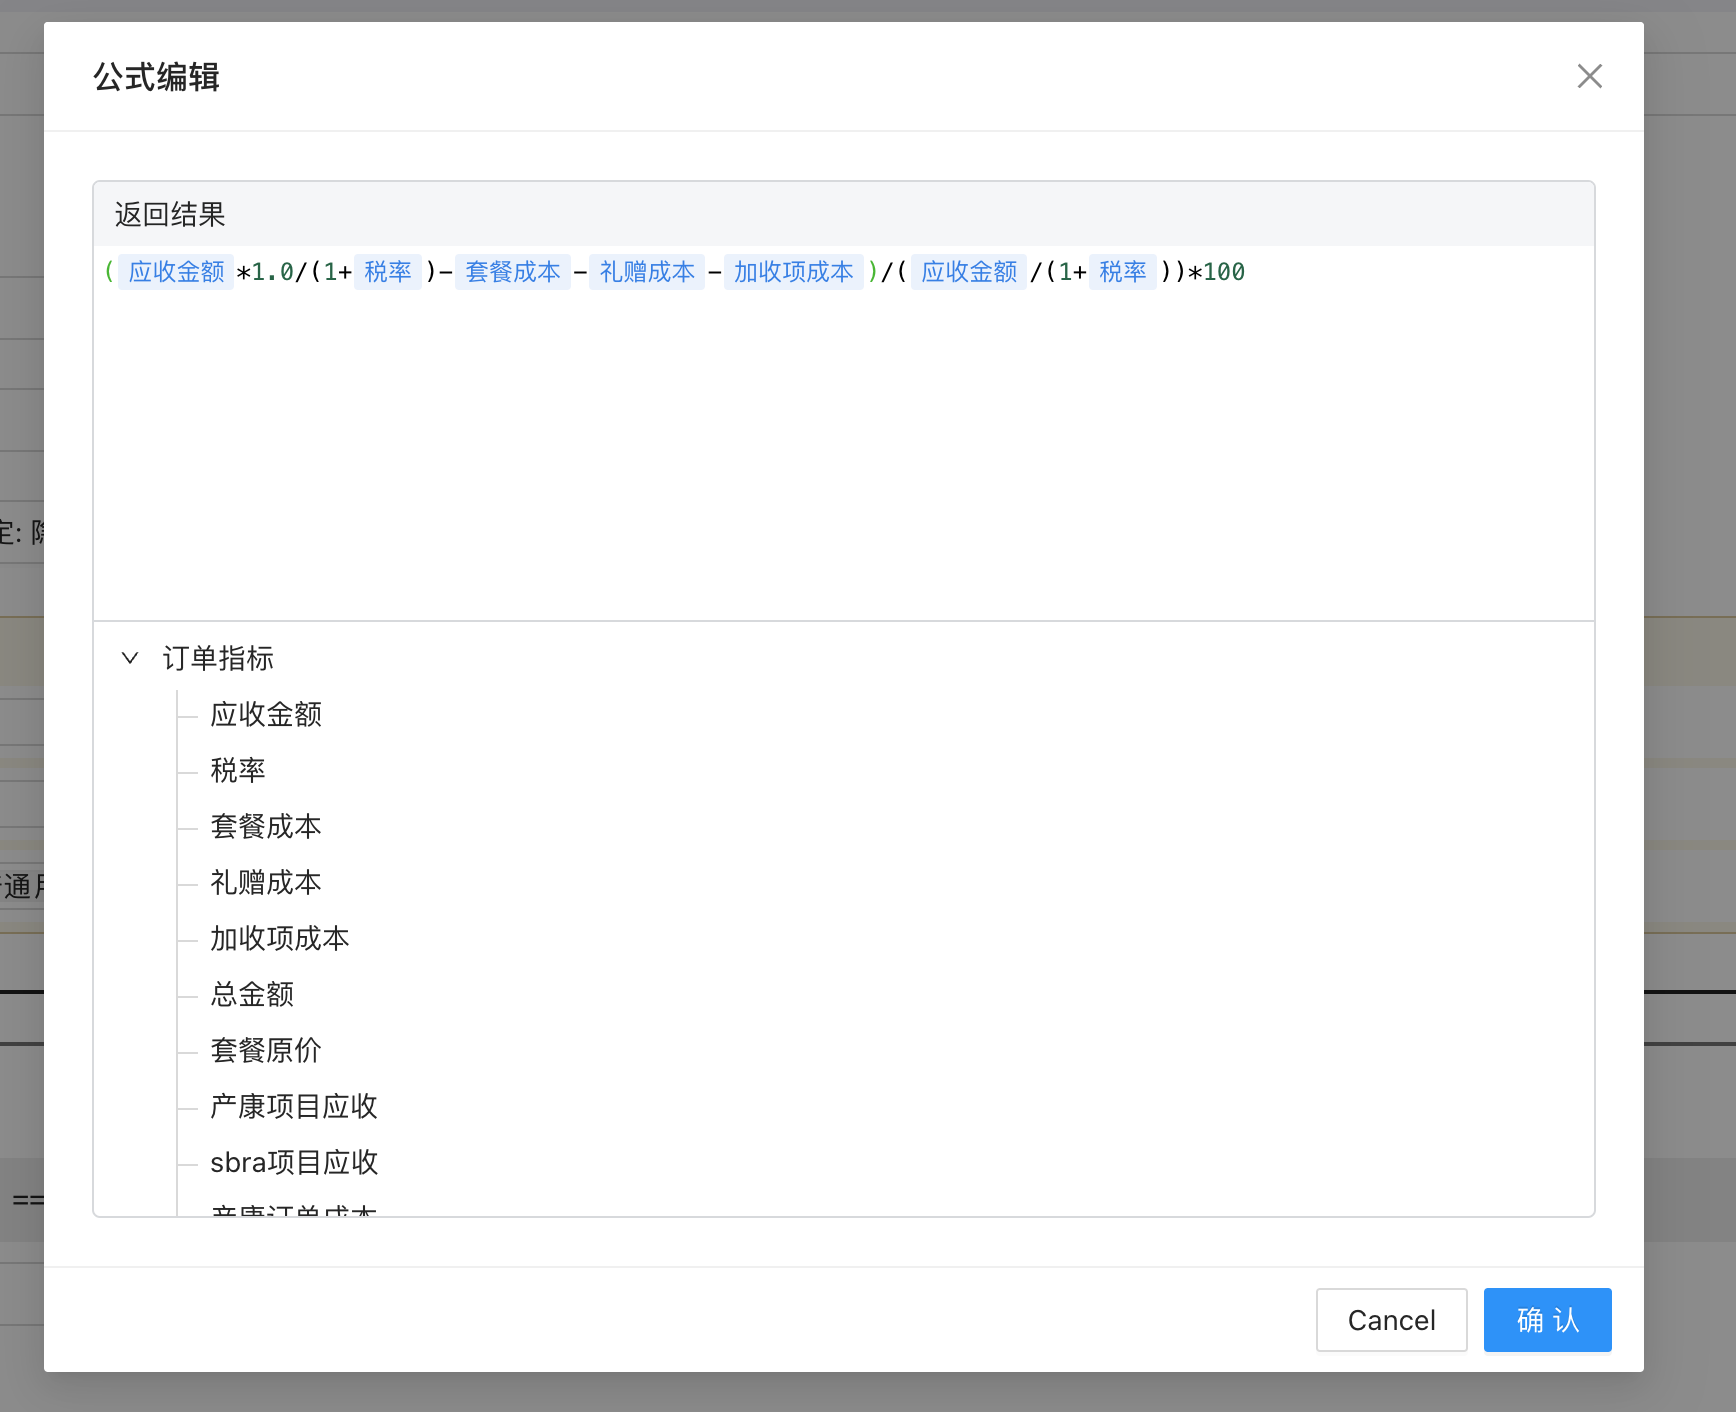Click the 返回结果 header label

(170, 215)
